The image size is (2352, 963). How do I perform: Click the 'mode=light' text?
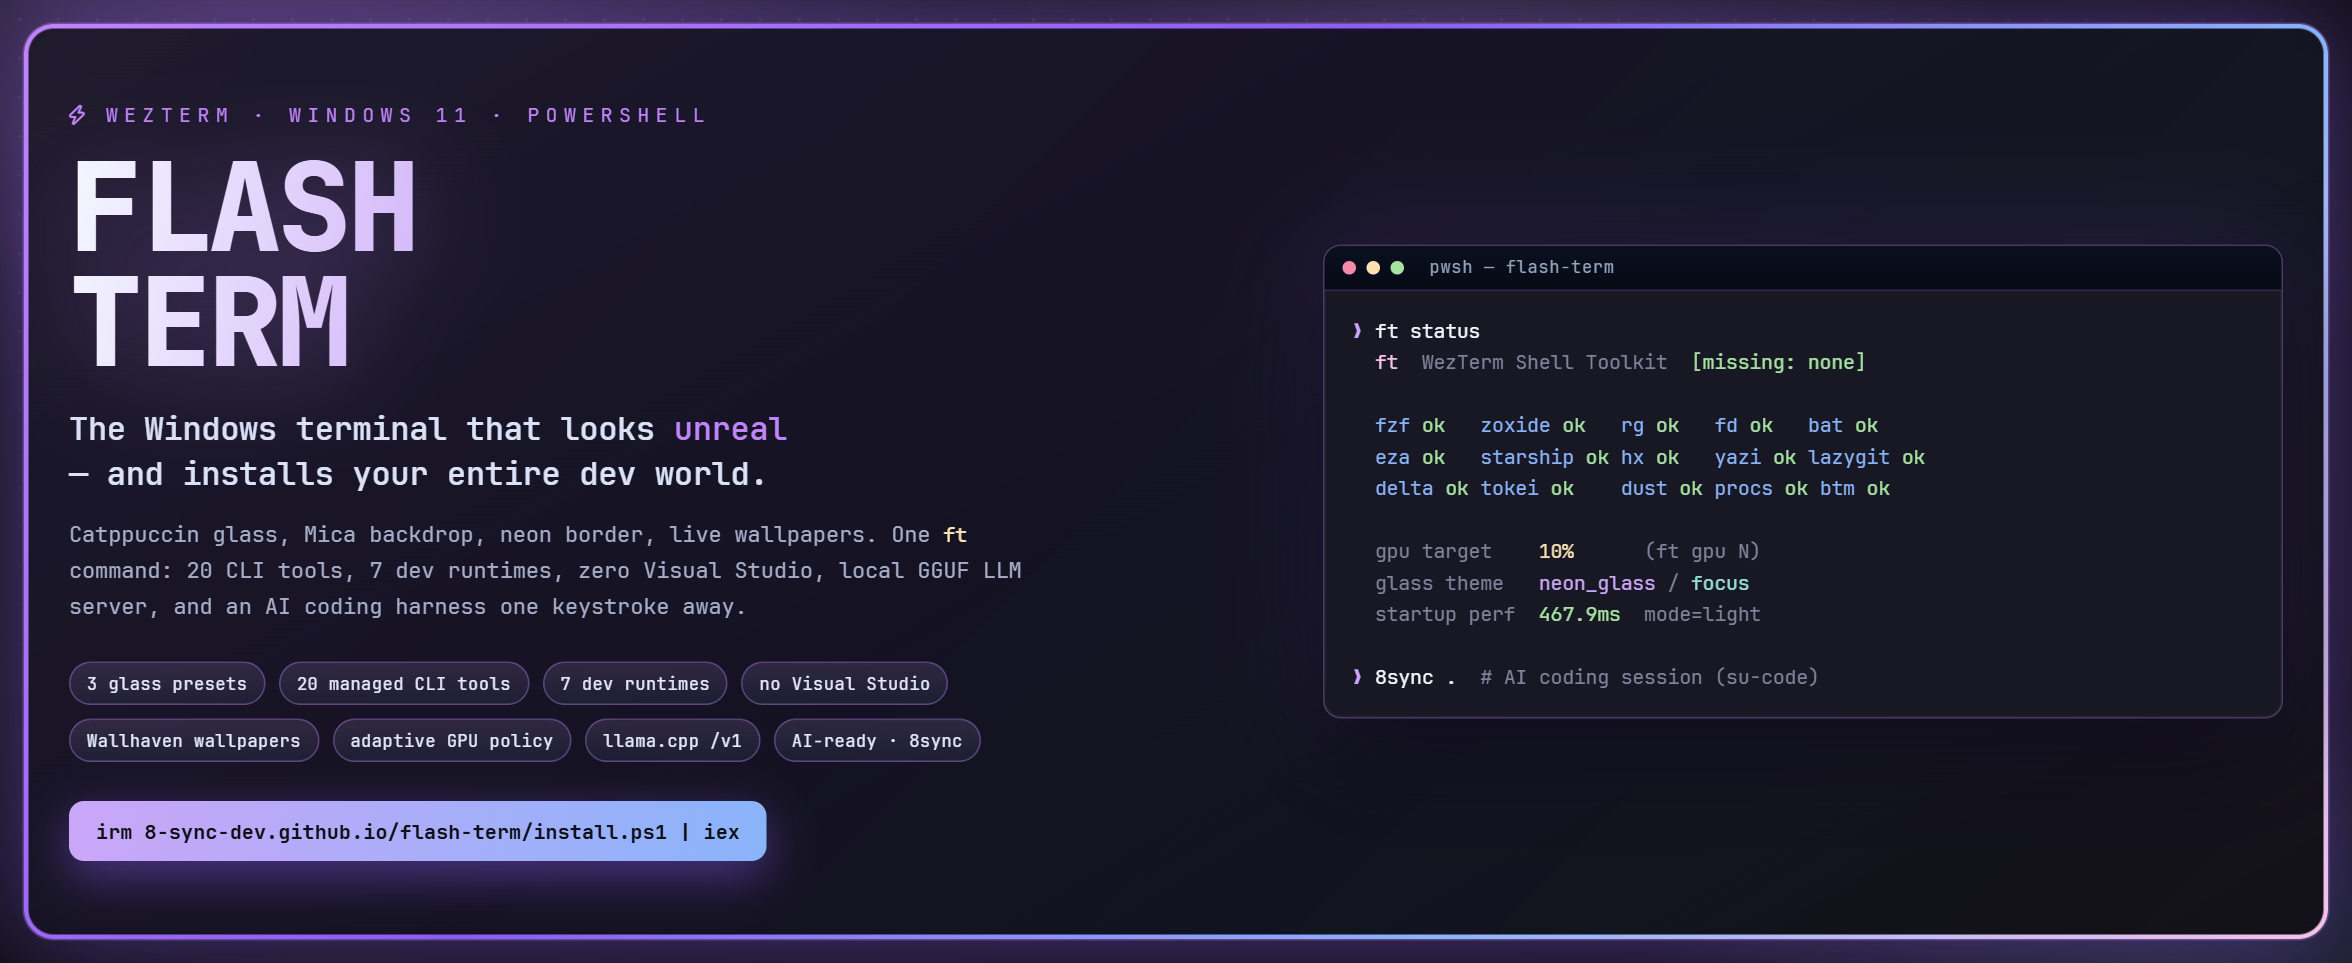pyautogui.click(x=1702, y=614)
